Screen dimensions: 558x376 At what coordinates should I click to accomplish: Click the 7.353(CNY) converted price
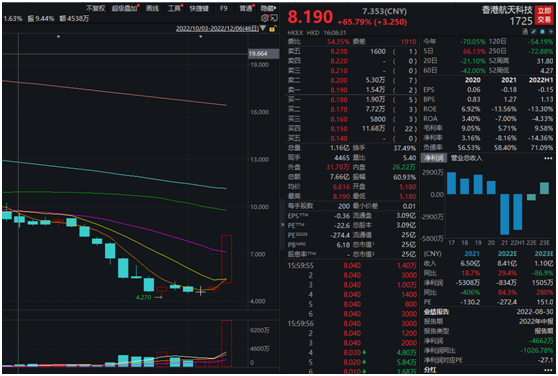[x=385, y=11]
